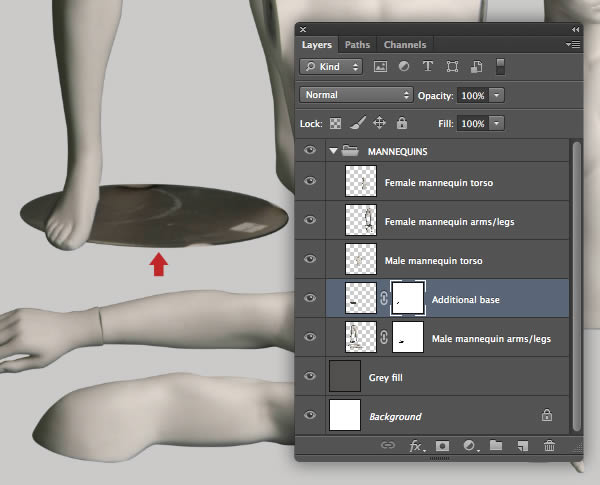Open the Opacity slider dropdown arrow
600x485 pixels.
point(497,95)
